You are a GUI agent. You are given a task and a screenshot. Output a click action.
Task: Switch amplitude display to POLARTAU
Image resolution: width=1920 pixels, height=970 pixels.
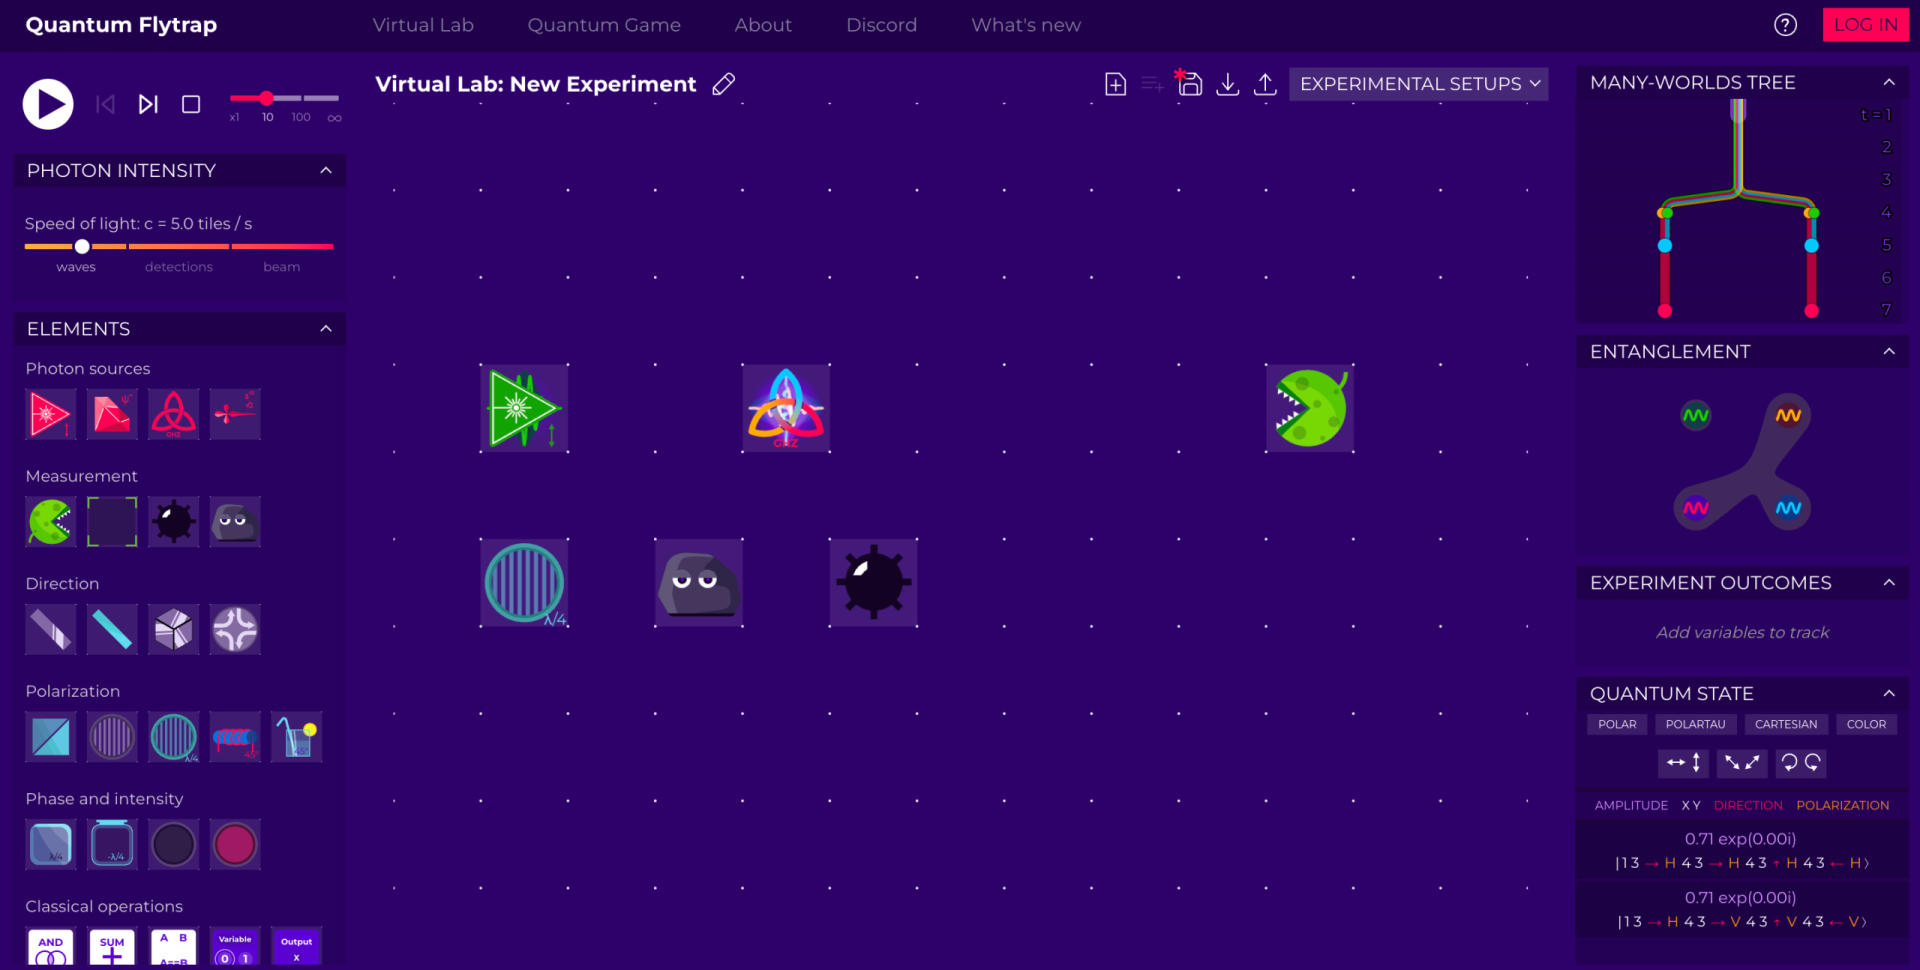pyautogui.click(x=1695, y=724)
